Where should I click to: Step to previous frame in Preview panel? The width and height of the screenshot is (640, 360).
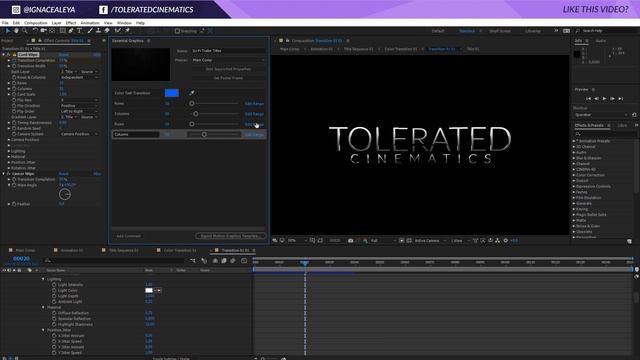596,98
